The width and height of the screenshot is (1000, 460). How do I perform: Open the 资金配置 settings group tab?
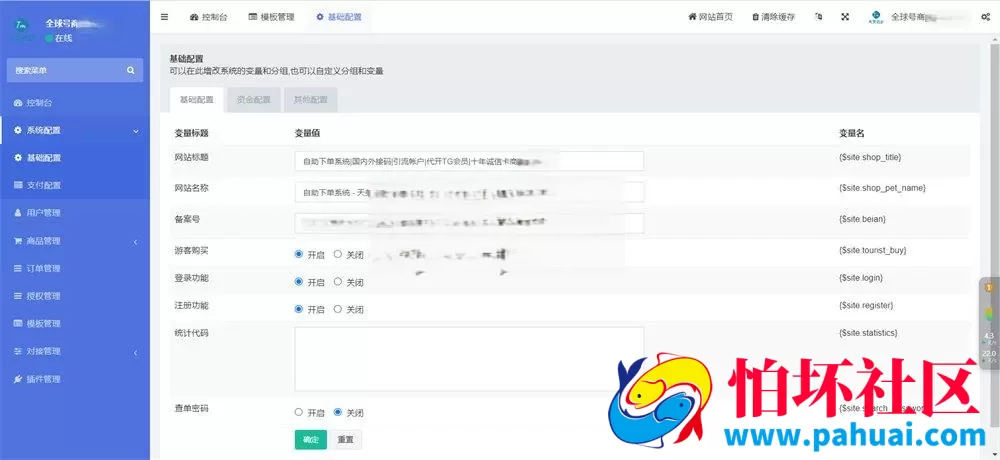click(253, 100)
